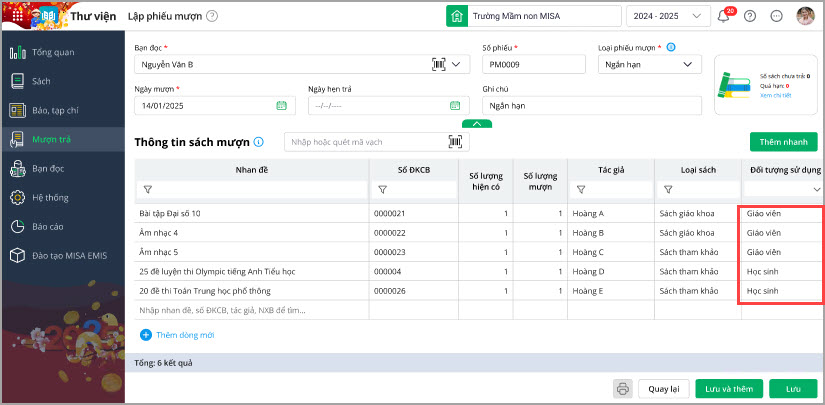Collapse the form header panel chevron
The image size is (825, 405).
coord(477,123)
